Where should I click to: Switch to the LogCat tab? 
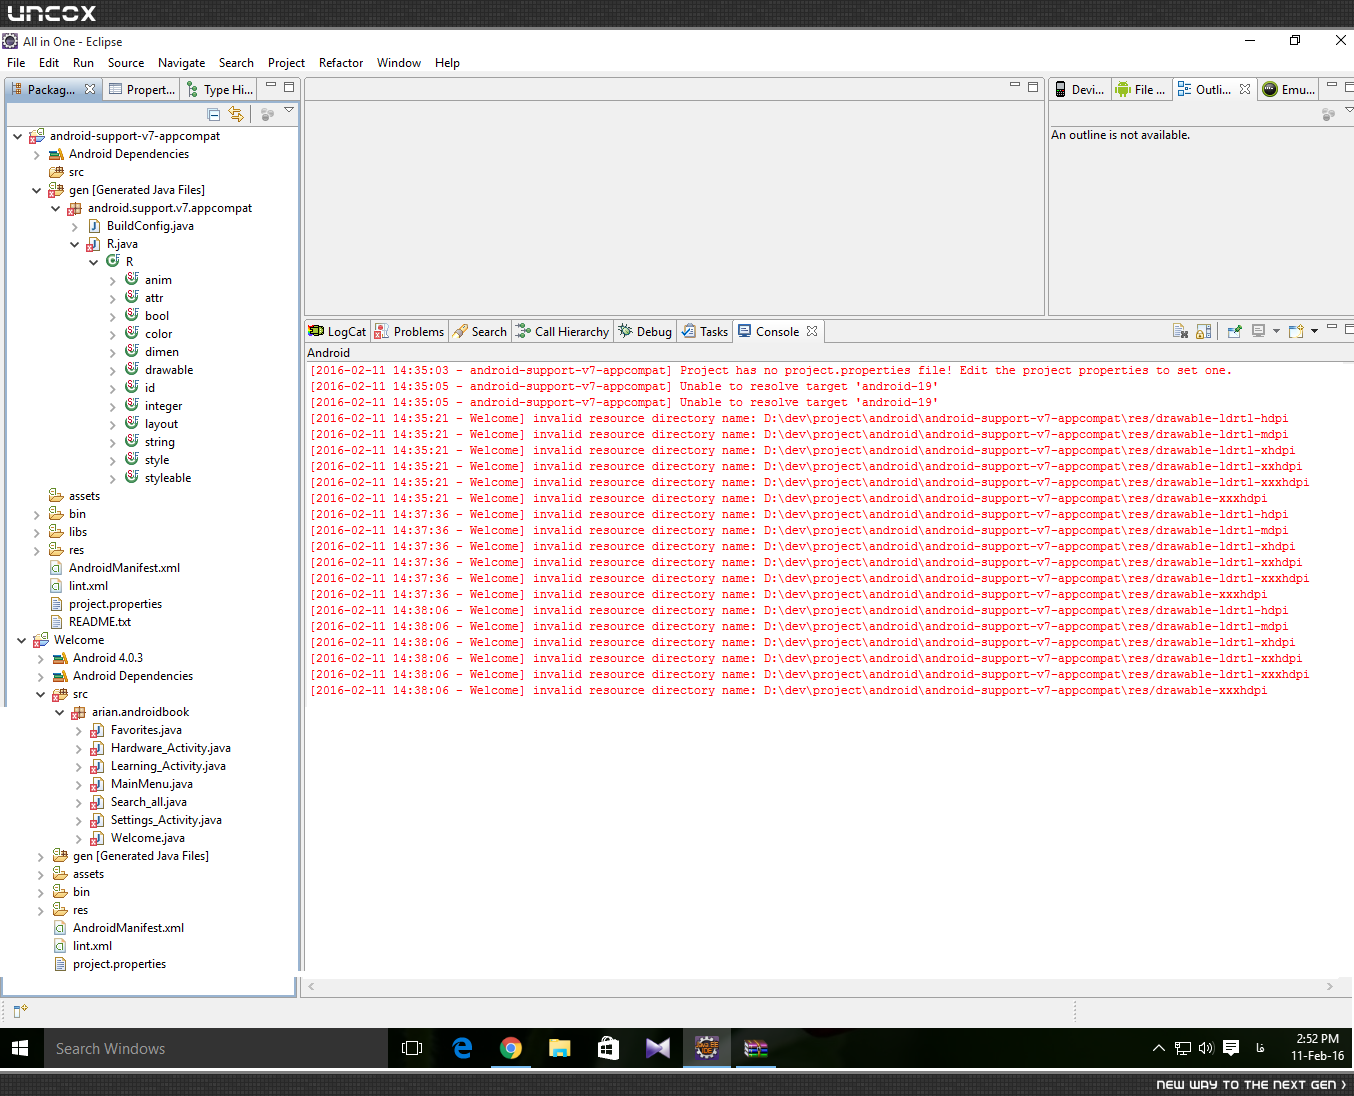[338, 332]
